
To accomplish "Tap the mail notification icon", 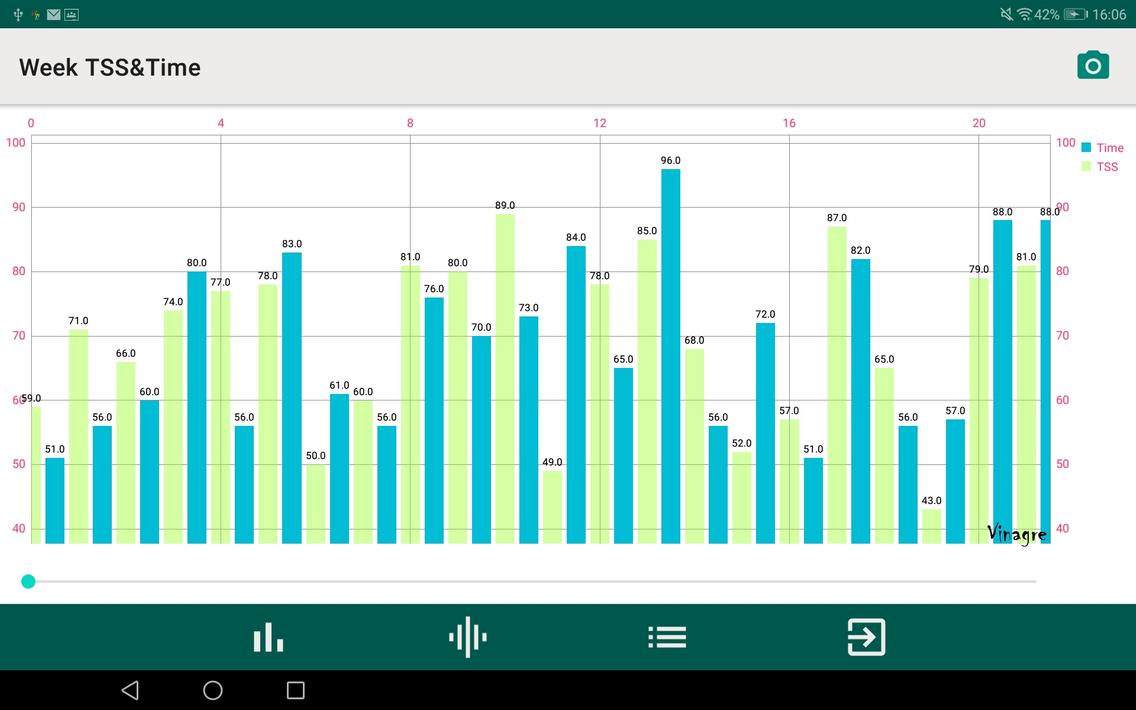I will (53, 14).
